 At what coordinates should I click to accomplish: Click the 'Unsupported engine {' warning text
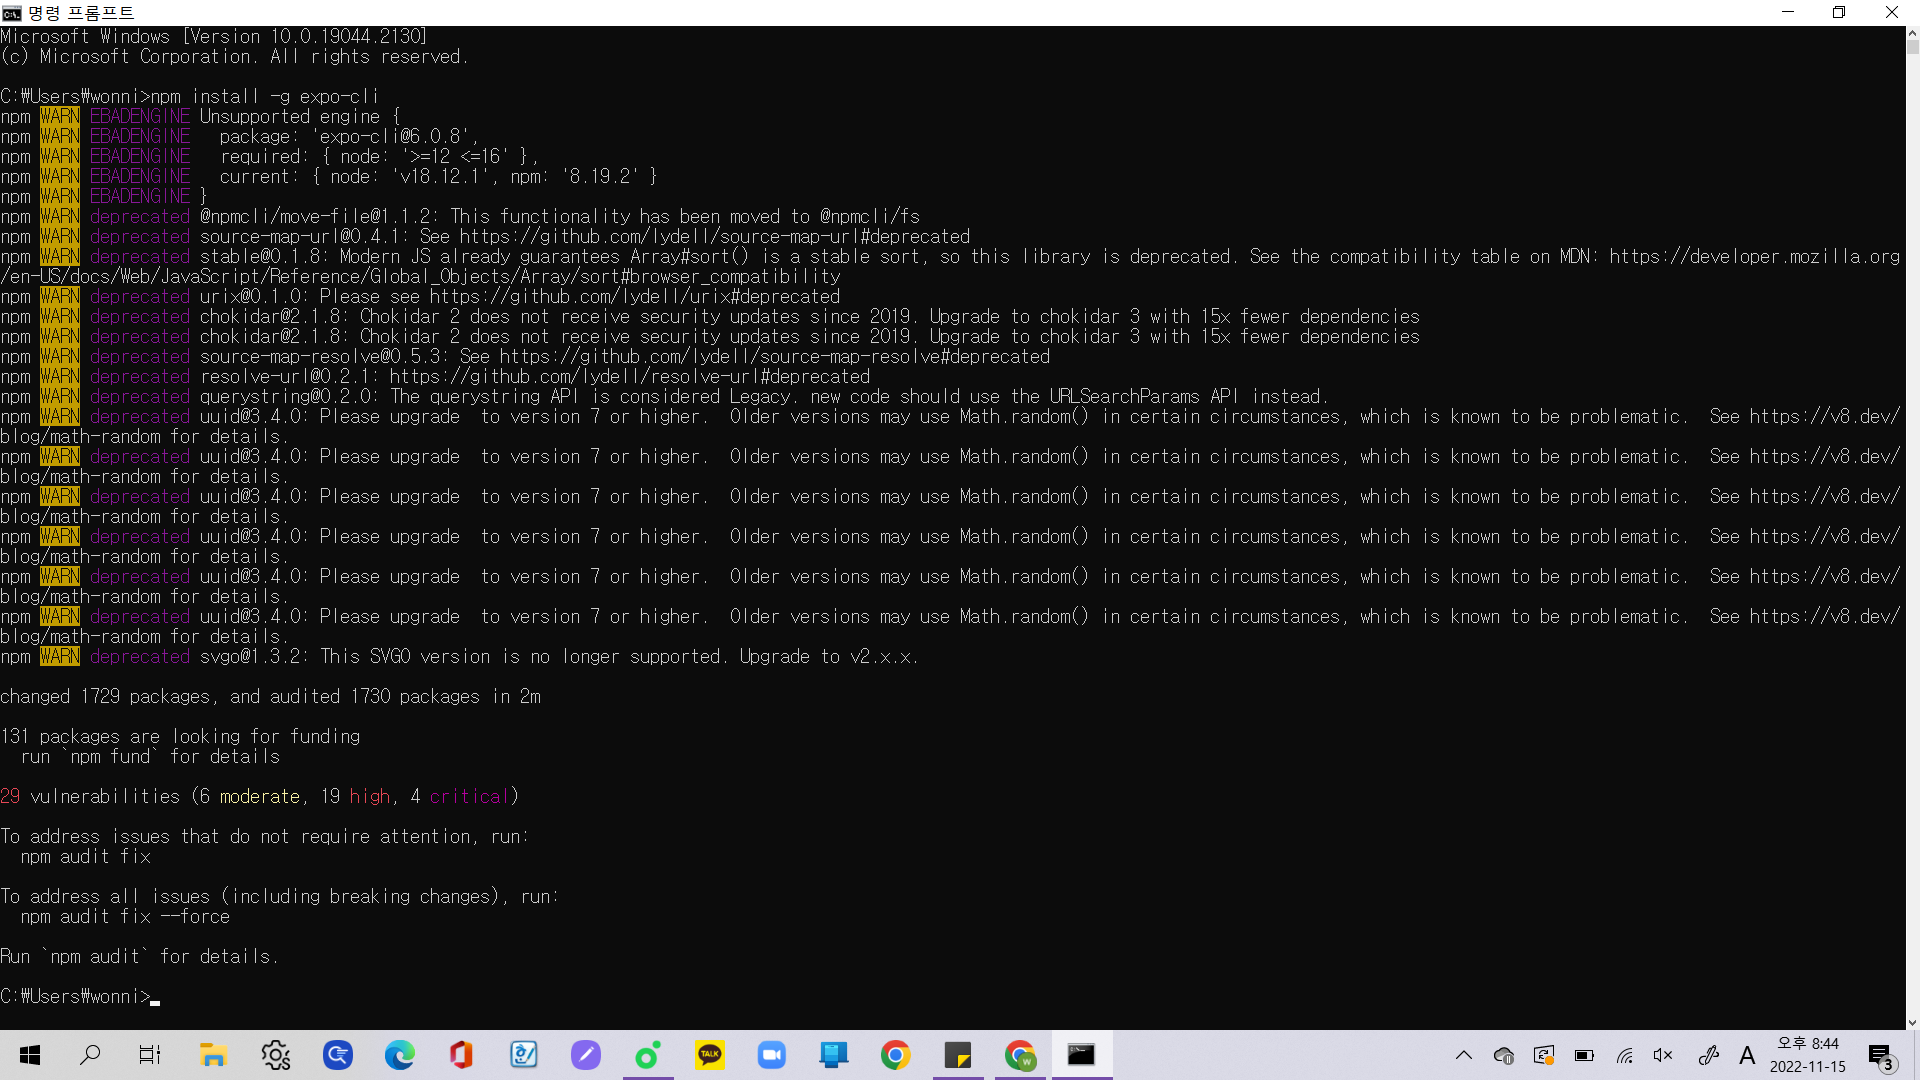click(x=300, y=117)
